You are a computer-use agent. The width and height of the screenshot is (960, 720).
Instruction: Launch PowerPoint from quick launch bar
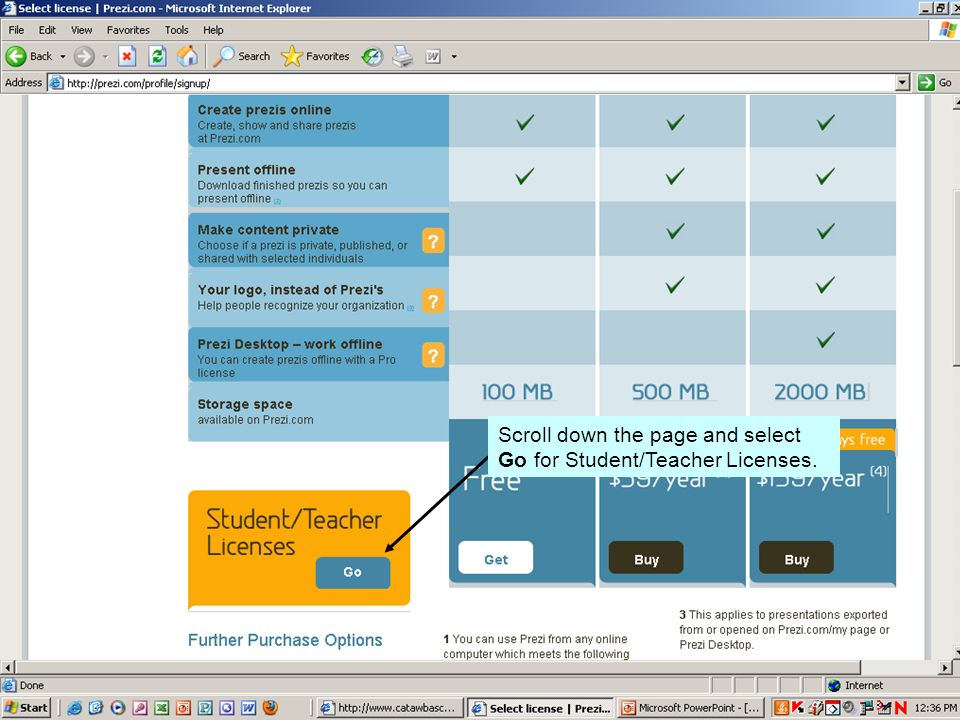pyautogui.click(x=183, y=708)
